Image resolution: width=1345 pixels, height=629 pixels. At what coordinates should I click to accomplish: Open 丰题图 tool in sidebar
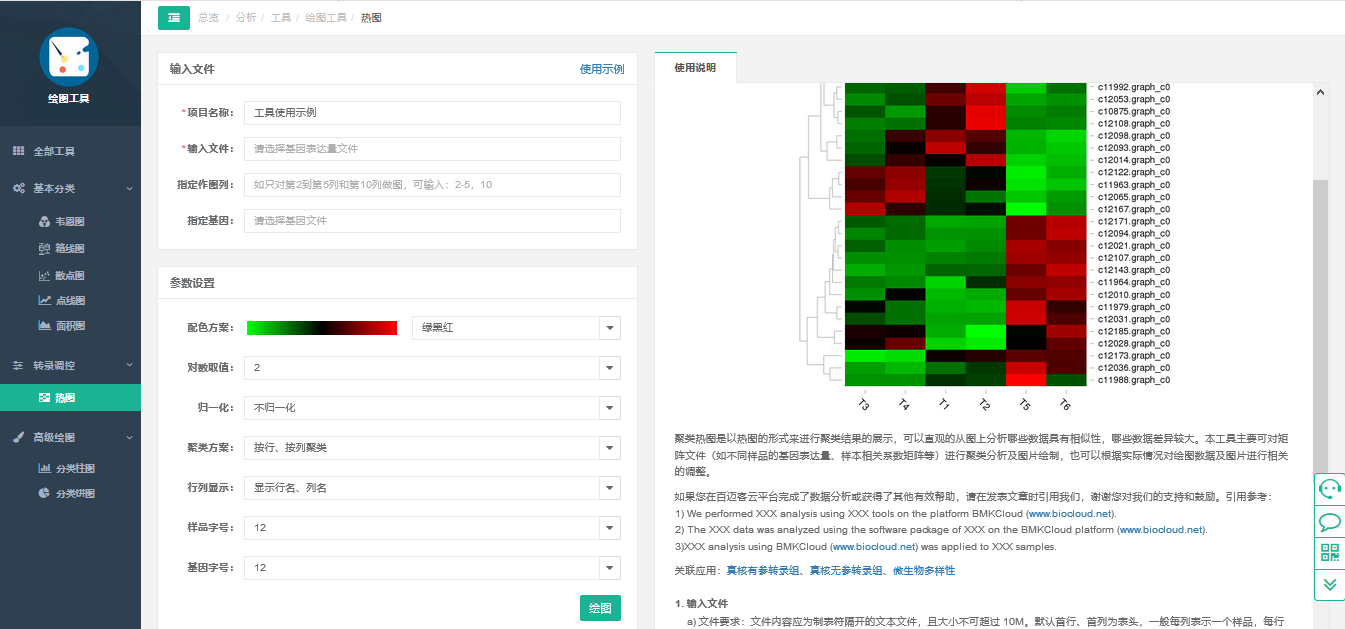click(x=69, y=222)
